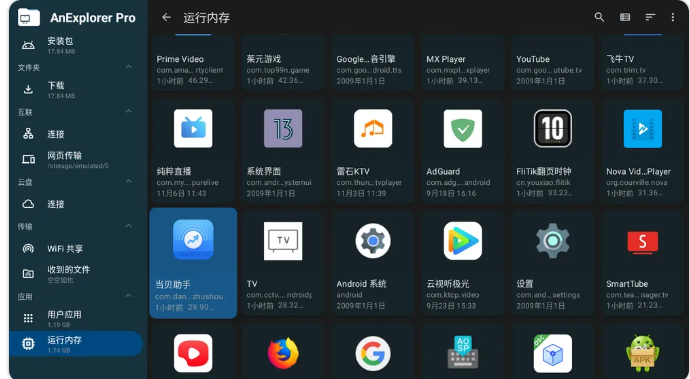The width and height of the screenshot is (690, 379).
Task: Click package name com.dan...zhushou
Action: click(x=189, y=296)
